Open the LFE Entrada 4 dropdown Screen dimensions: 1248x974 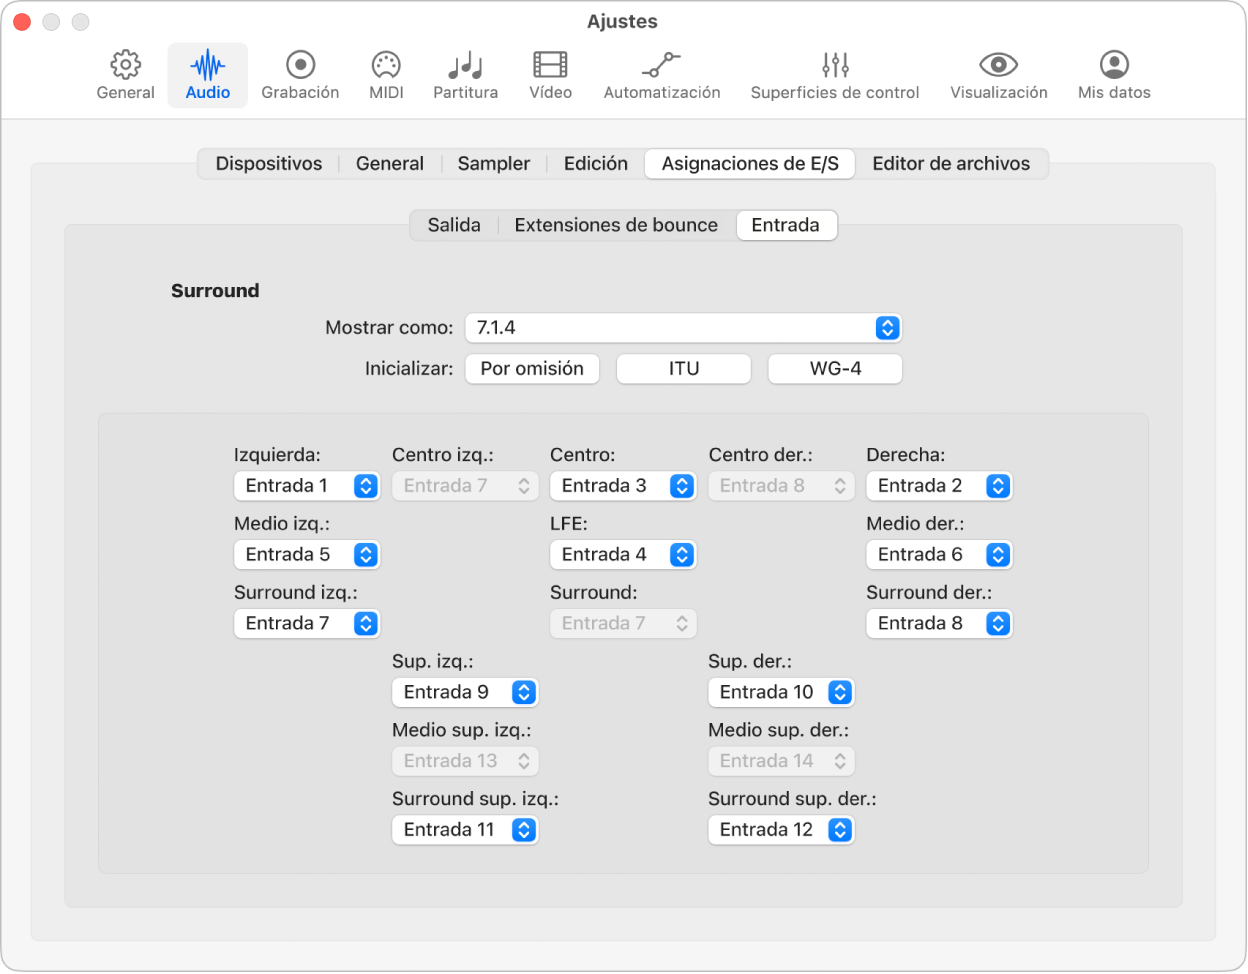(x=623, y=555)
